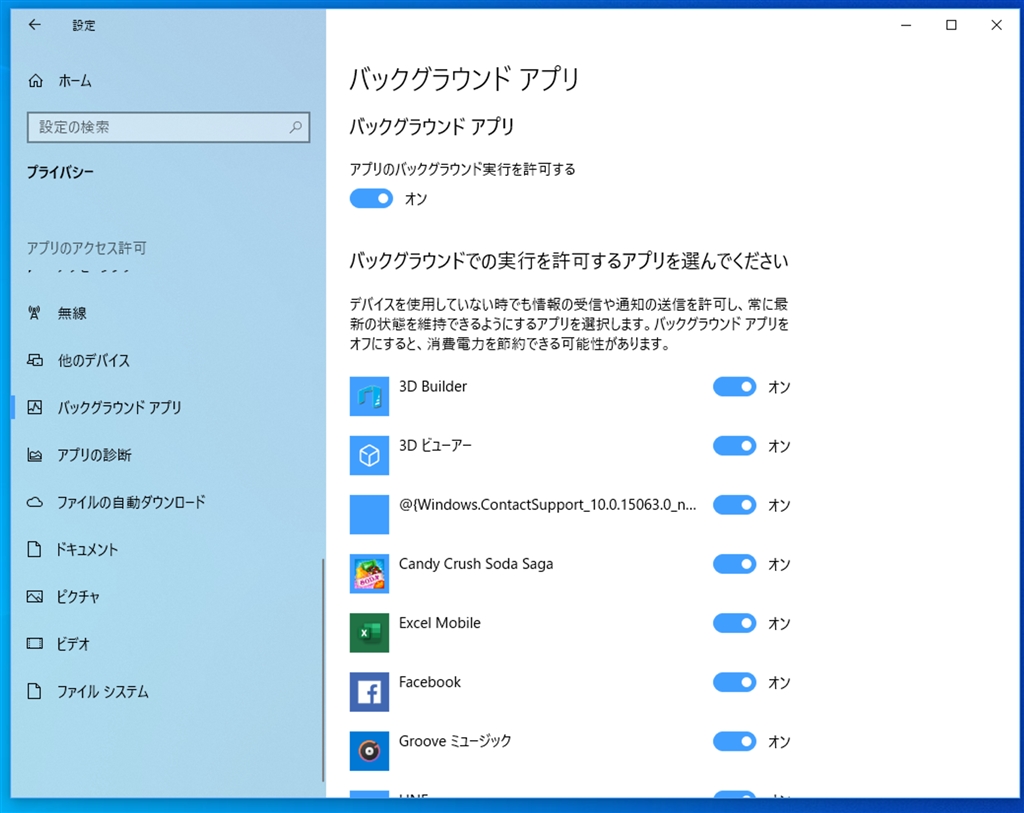The height and width of the screenshot is (813, 1024).
Task: Switch off Facebook background toggle
Action: point(734,682)
